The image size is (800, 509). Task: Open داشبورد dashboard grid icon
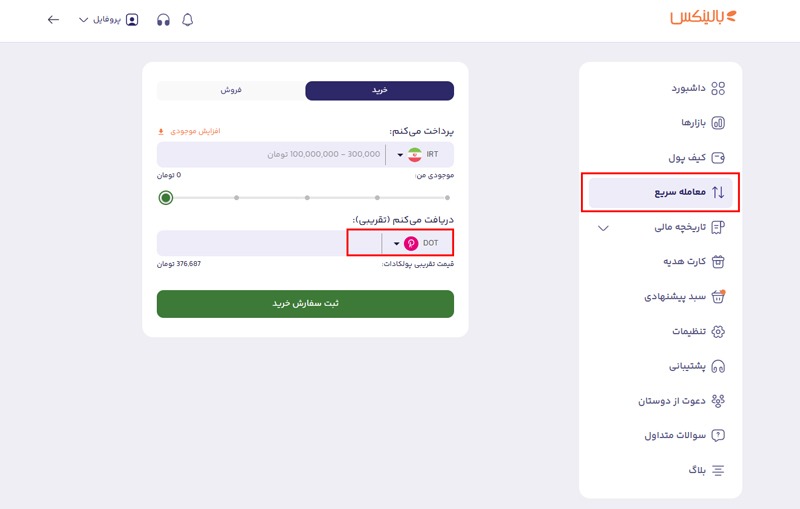[x=718, y=88]
